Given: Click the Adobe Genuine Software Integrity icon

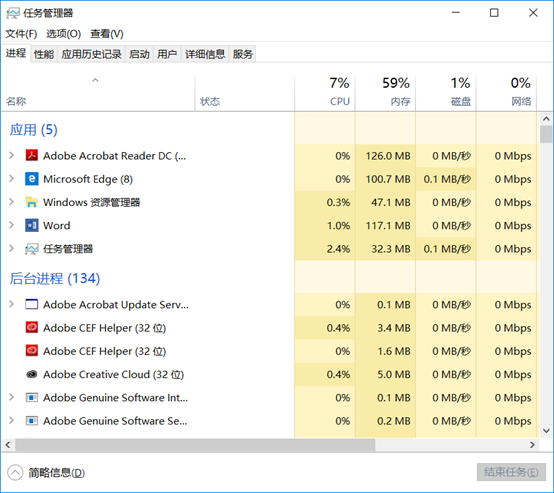Looking at the screenshot, I should click(x=32, y=398).
